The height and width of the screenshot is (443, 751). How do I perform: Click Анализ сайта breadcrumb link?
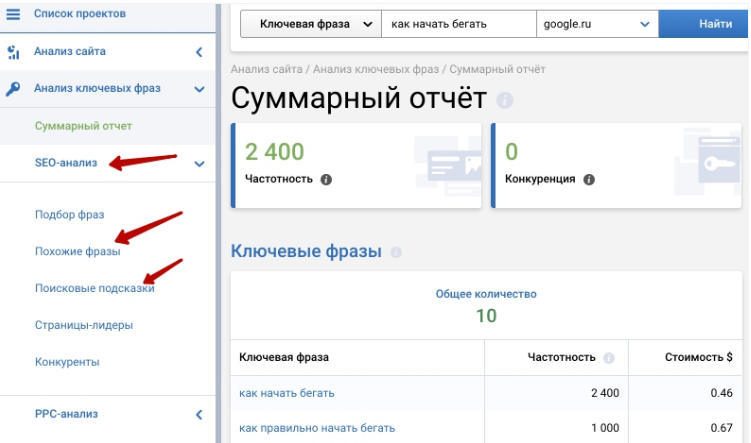[266, 69]
